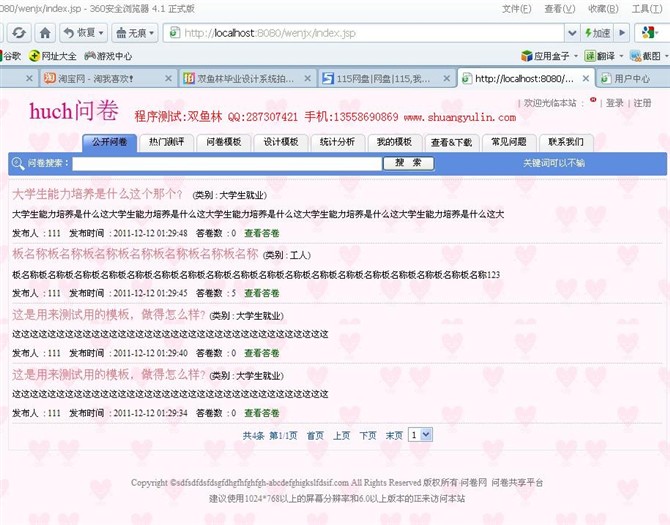Go to browser home page icon
The height and width of the screenshot is (525, 670).
45,33
